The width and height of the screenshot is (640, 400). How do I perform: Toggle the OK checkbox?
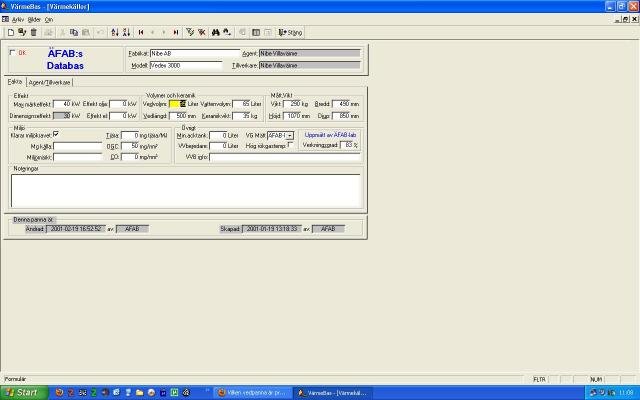point(12,52)
